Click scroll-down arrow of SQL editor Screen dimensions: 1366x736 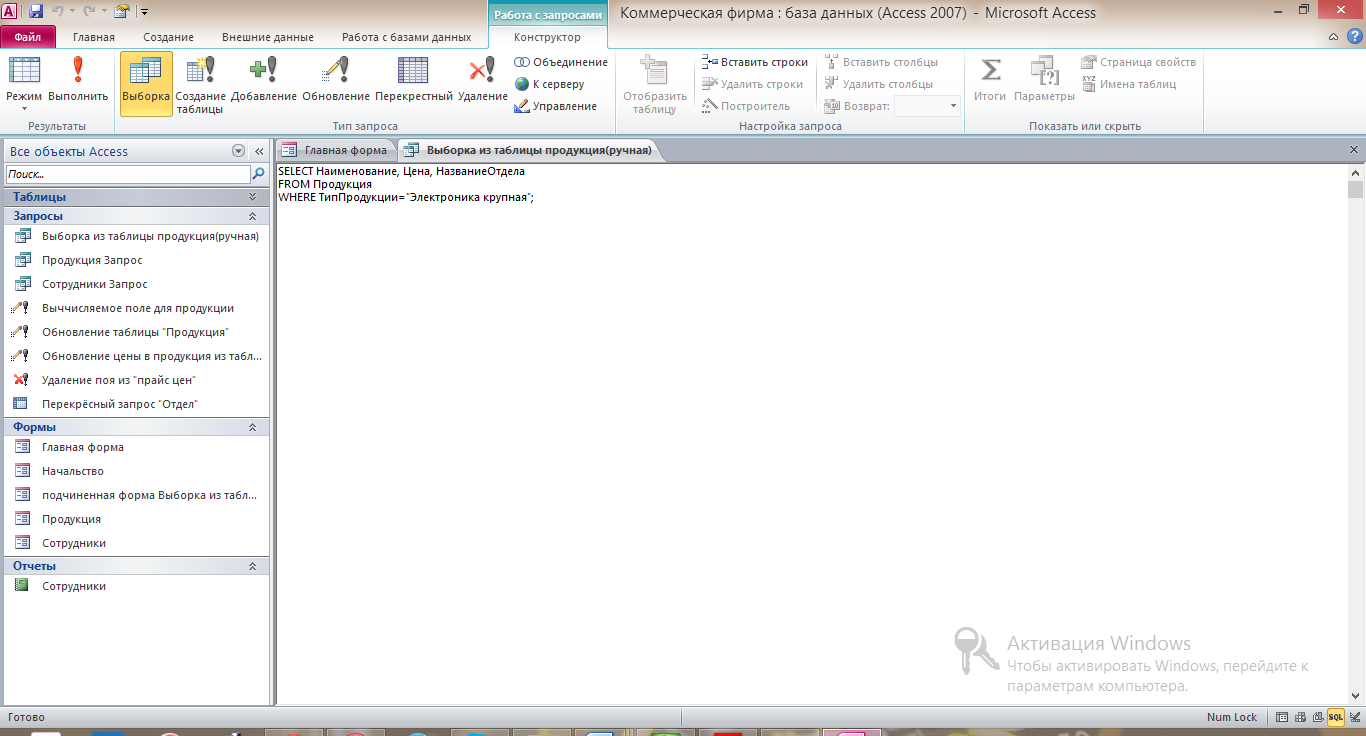(1355, 695)
